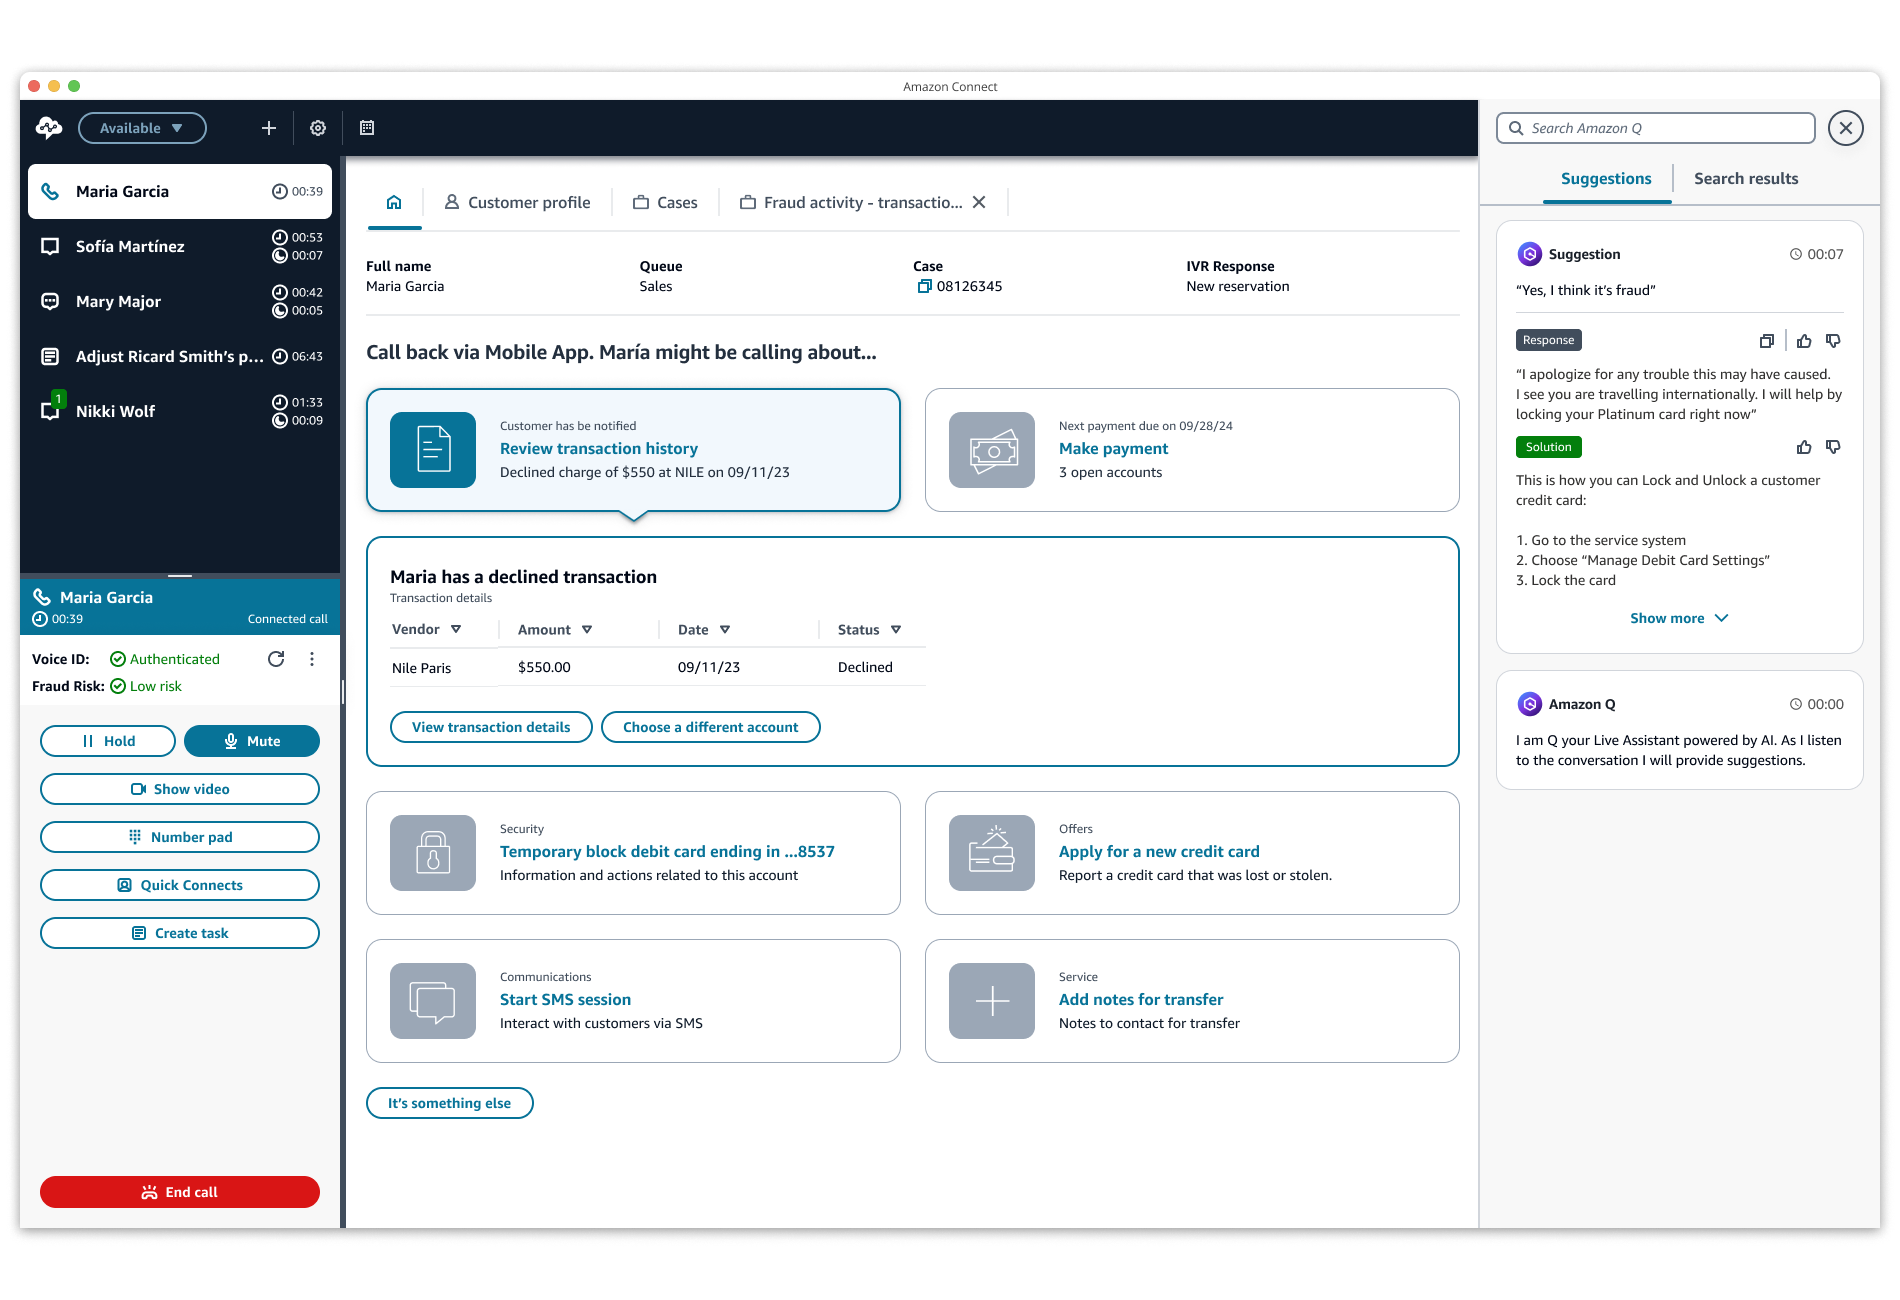
Task: Open the schedule via the calendar icon
Action: (366, 128)
